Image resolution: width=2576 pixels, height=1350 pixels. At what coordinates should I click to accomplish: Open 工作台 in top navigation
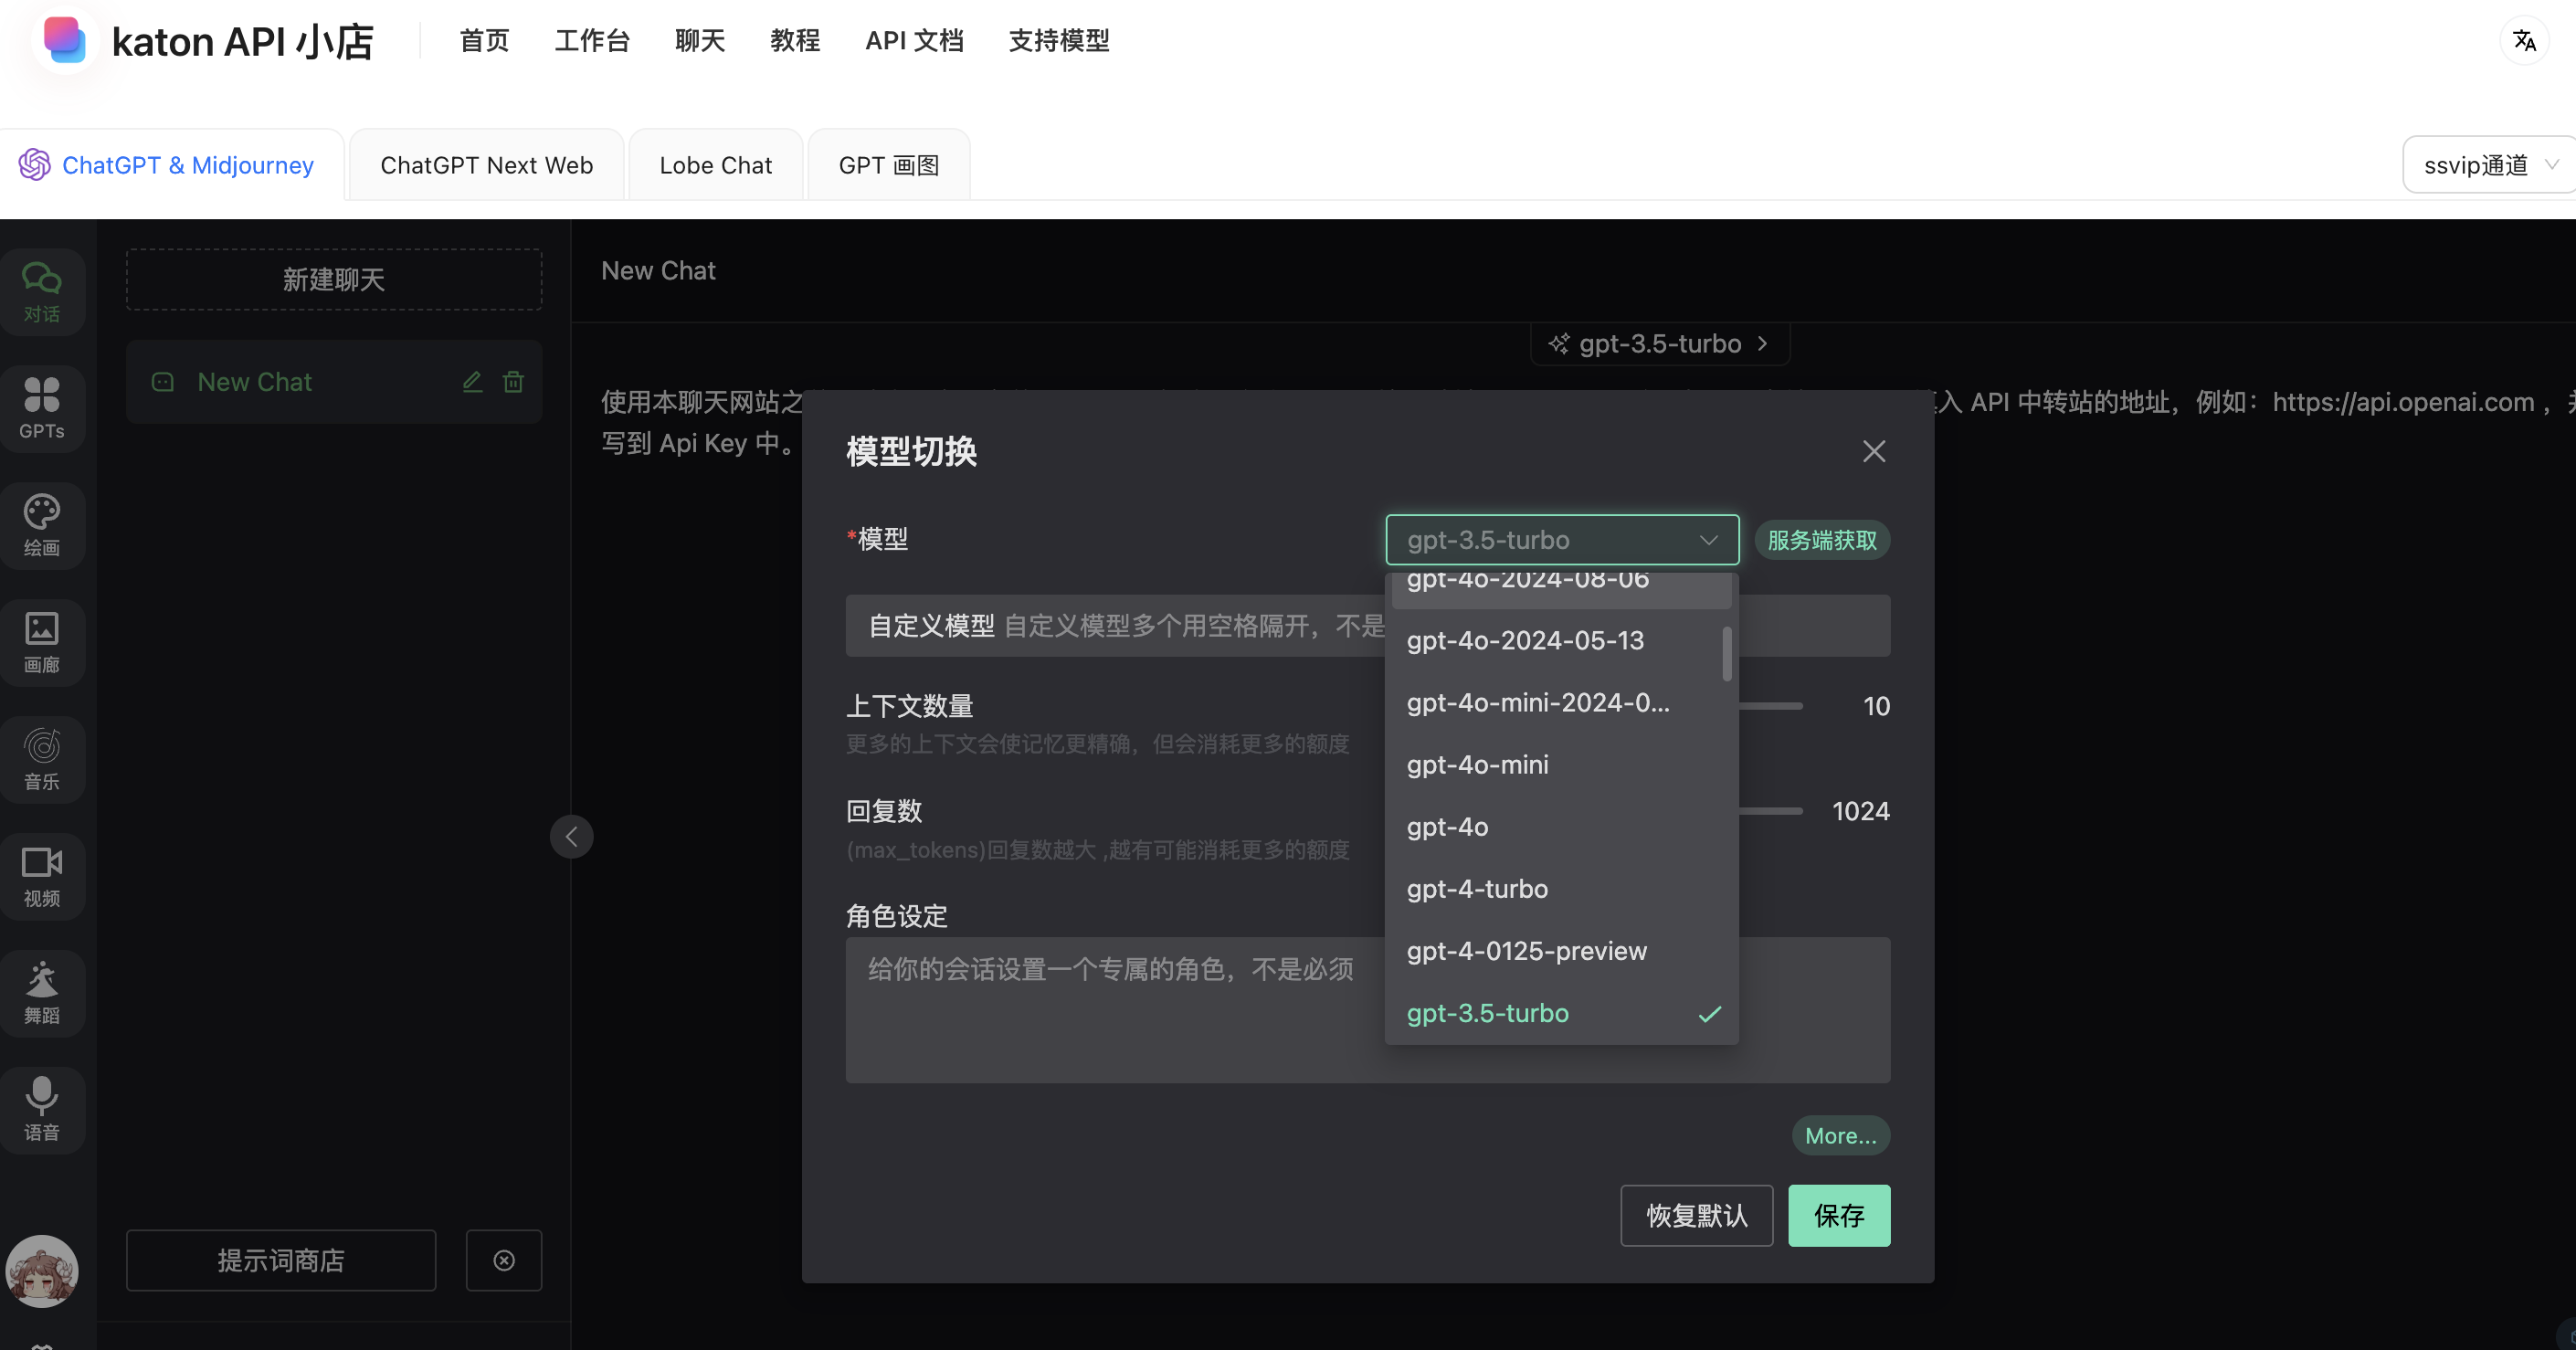[592, 40]
